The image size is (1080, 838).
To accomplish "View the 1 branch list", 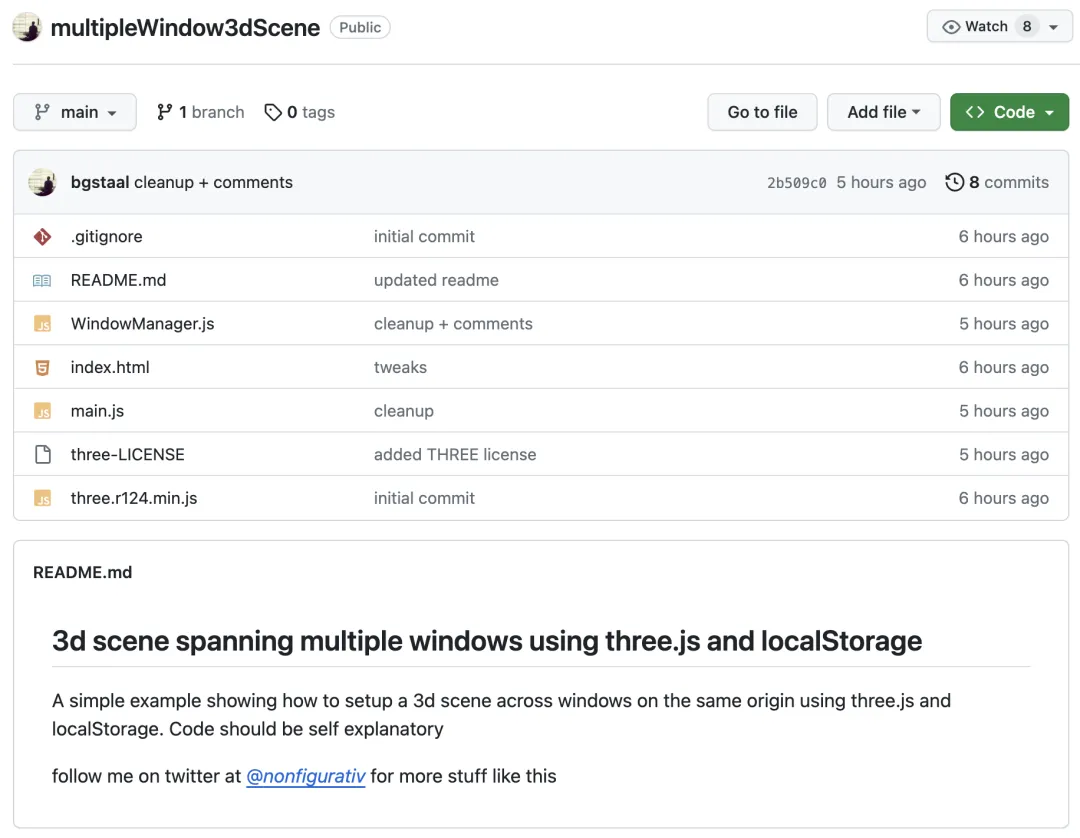I will (201, 112).
